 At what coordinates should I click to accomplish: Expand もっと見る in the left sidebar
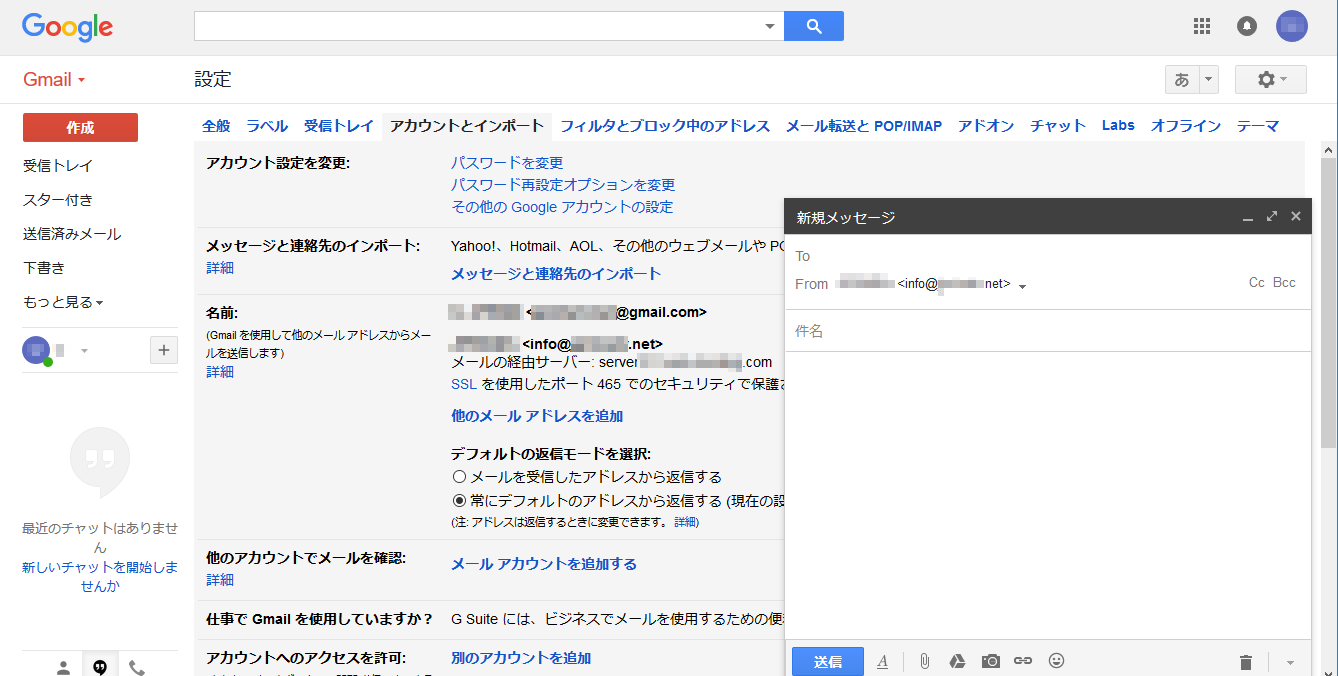[63, 302]
